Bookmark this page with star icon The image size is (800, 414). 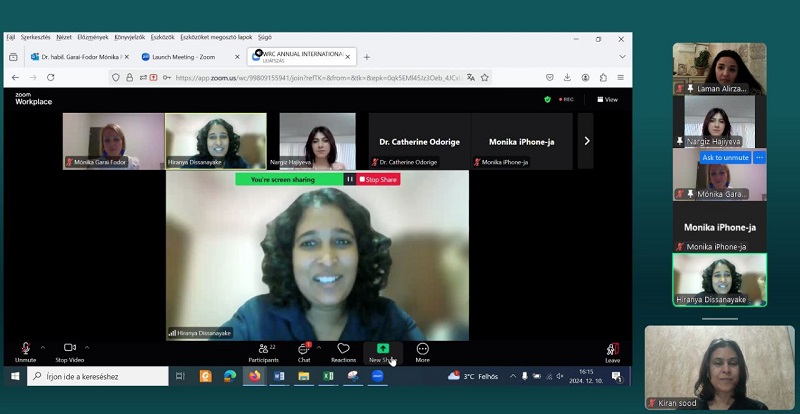pyautogui.click(x=485, y=78)
